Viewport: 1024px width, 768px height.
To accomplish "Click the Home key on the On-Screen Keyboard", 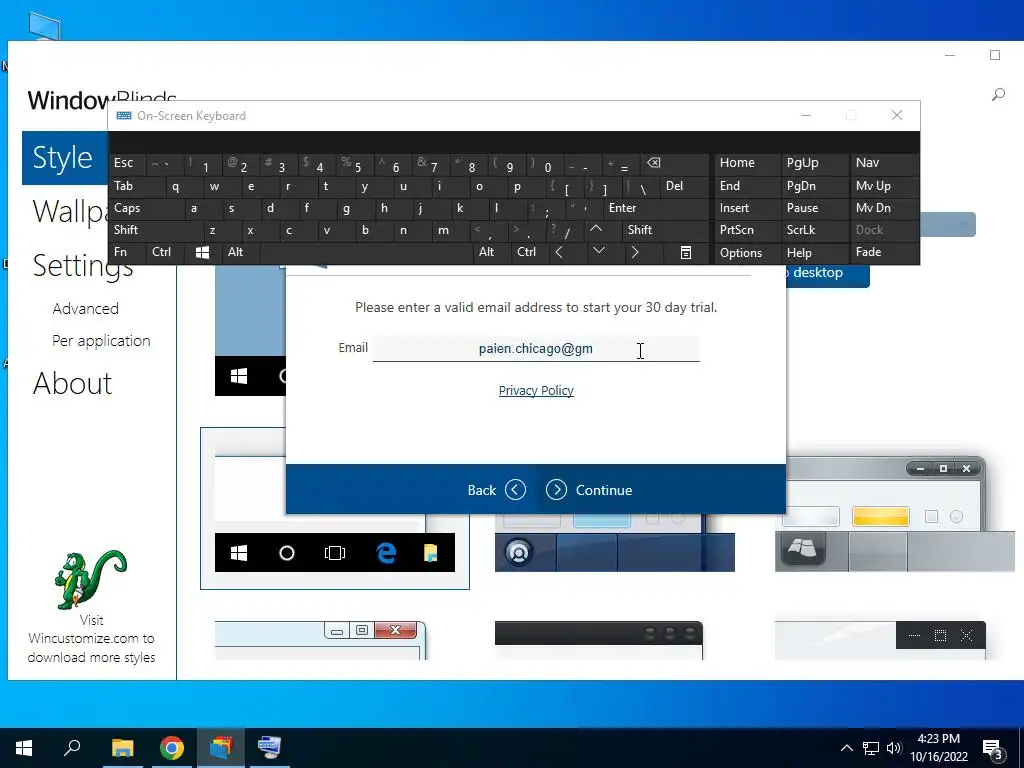I will click(x=746, y=163).
